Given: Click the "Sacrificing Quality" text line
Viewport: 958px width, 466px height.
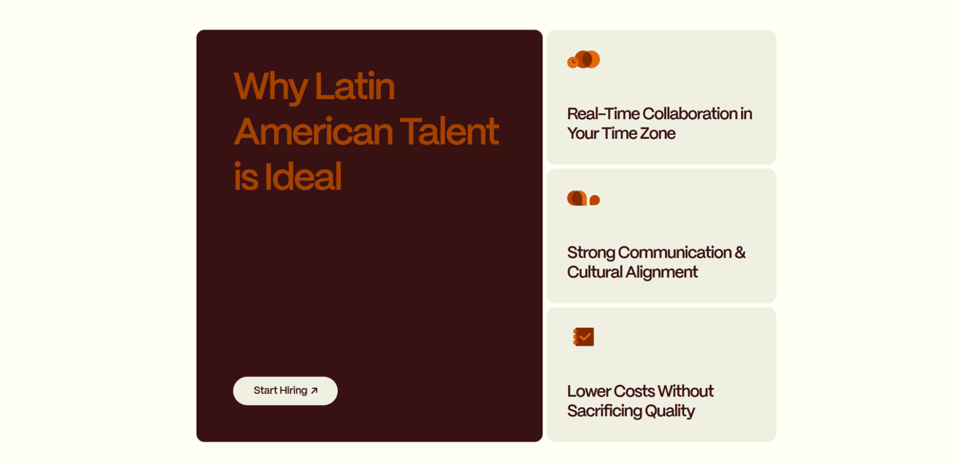Looking at the screenshot, I should 631,410.
